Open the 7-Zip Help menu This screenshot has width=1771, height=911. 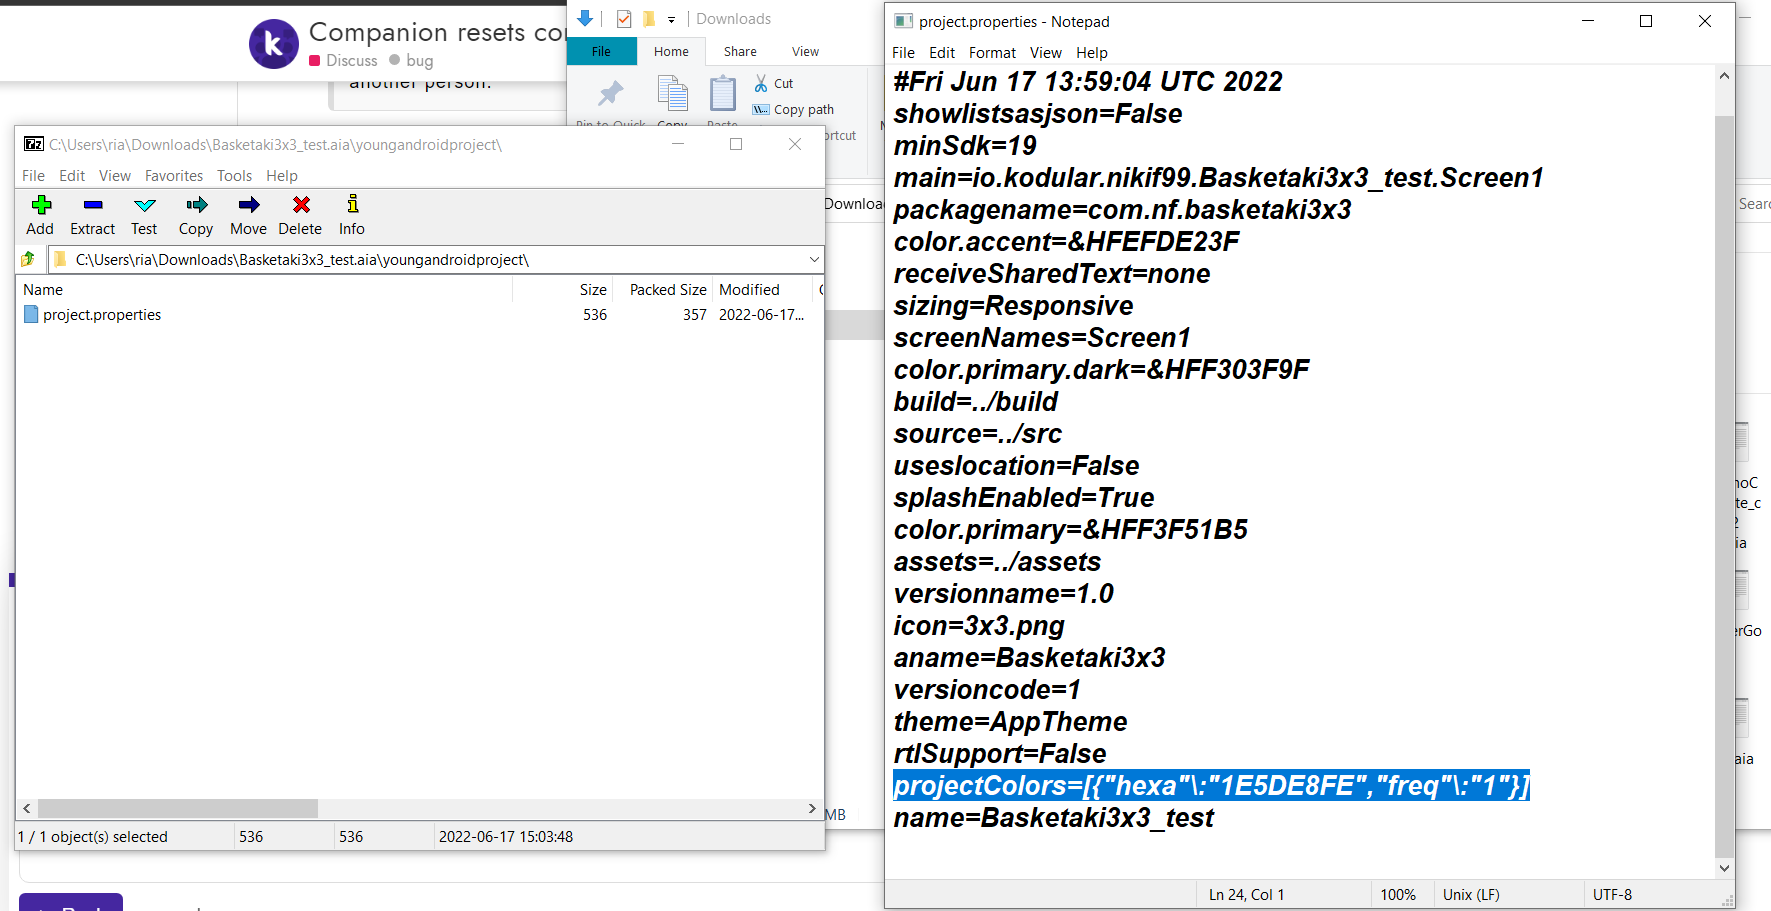point(282,176)
